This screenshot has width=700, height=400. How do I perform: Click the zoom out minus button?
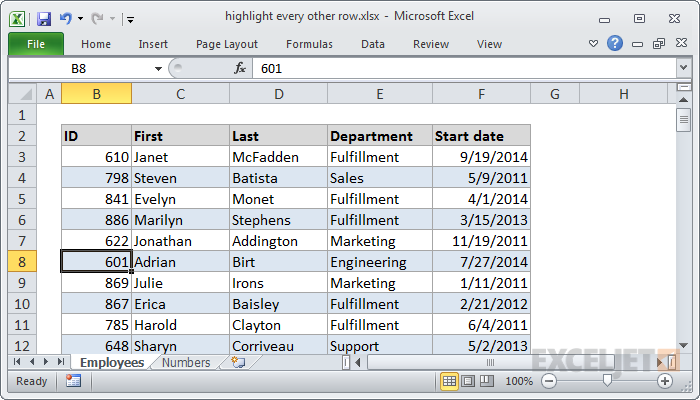pyautogui.click(x=549, y=381)
